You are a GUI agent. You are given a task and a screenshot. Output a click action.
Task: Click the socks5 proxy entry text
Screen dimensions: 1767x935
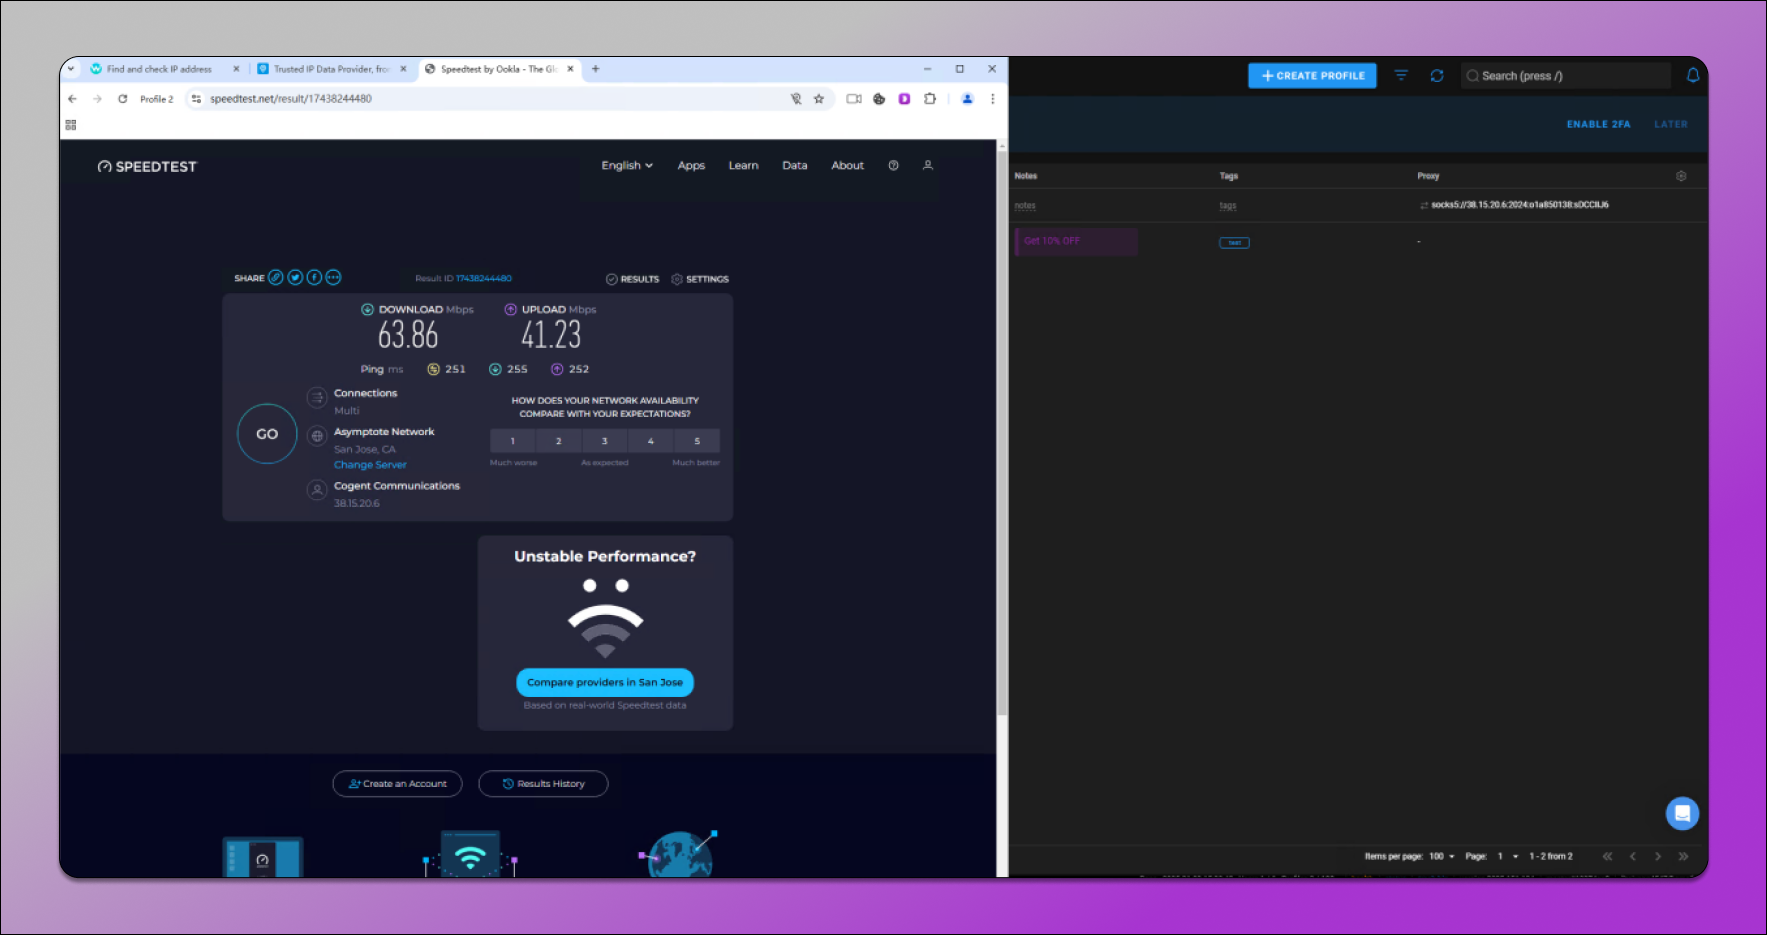[1520, 205]
